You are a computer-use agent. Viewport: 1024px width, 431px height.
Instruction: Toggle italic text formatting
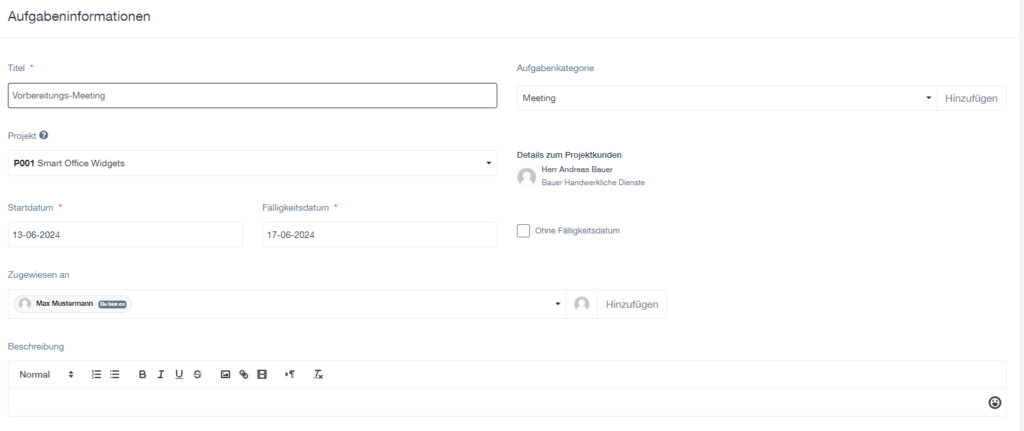(x=161, y=374)
